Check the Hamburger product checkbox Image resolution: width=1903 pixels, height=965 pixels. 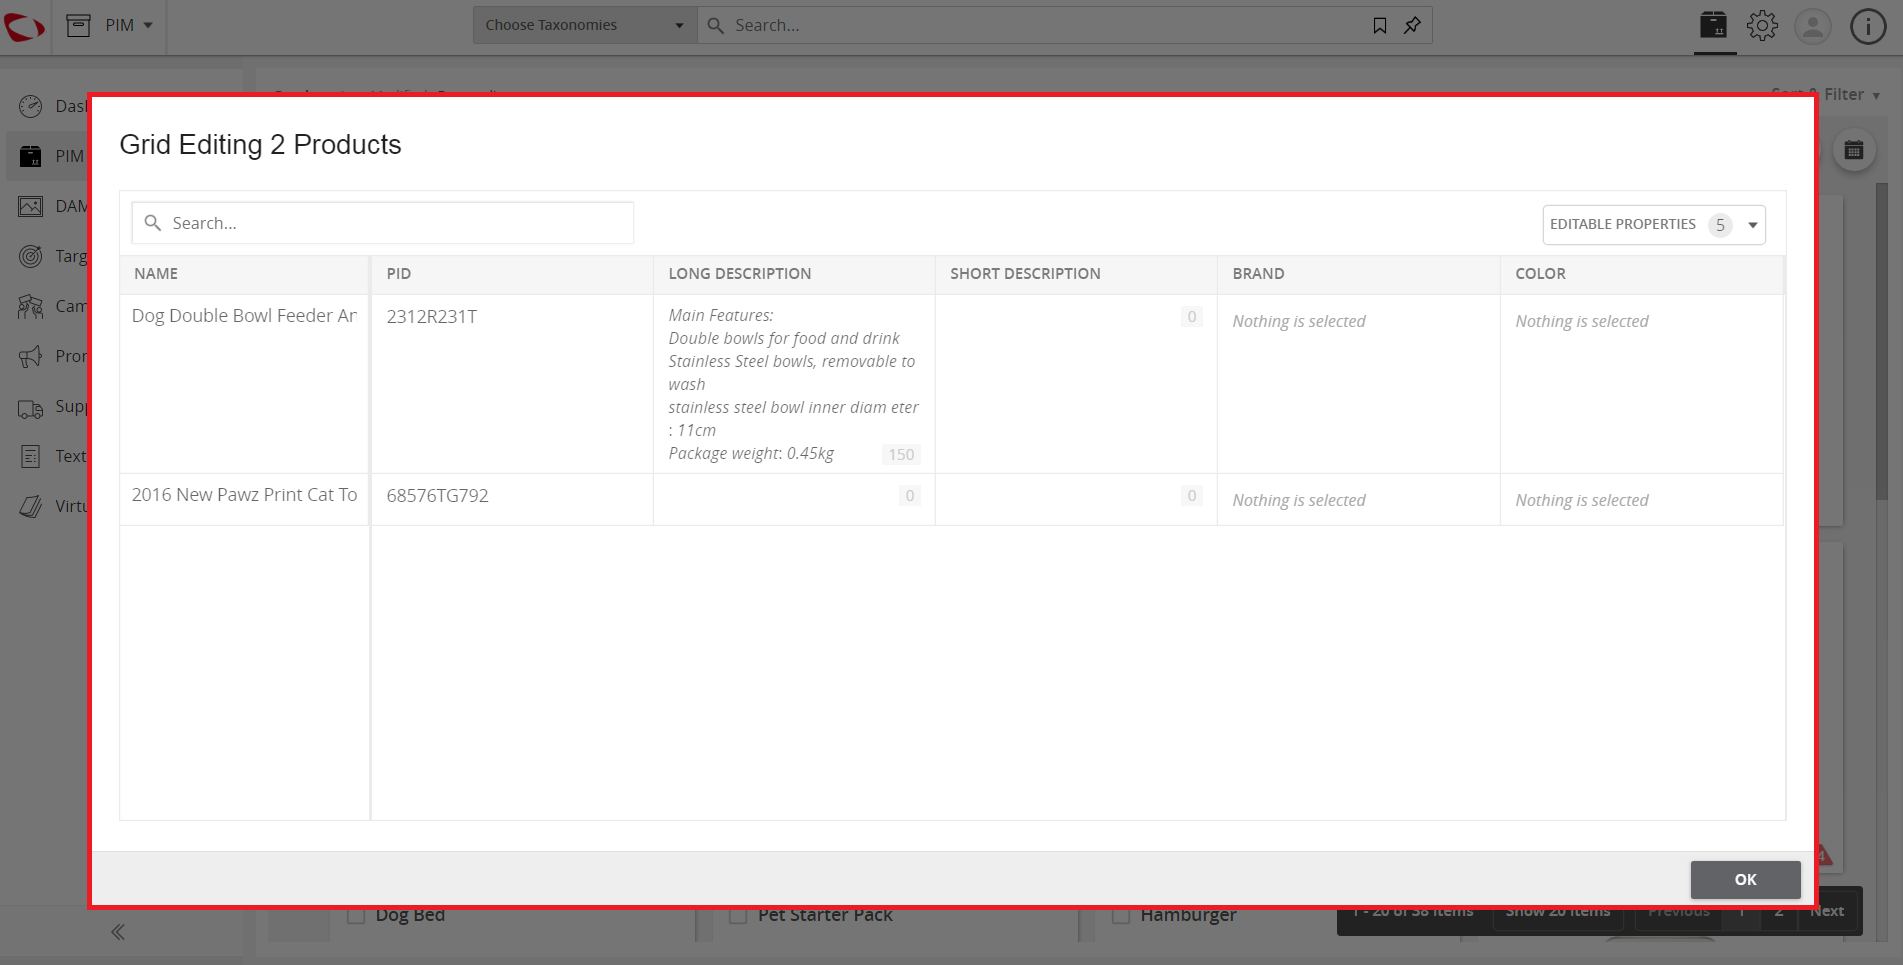1121,916
